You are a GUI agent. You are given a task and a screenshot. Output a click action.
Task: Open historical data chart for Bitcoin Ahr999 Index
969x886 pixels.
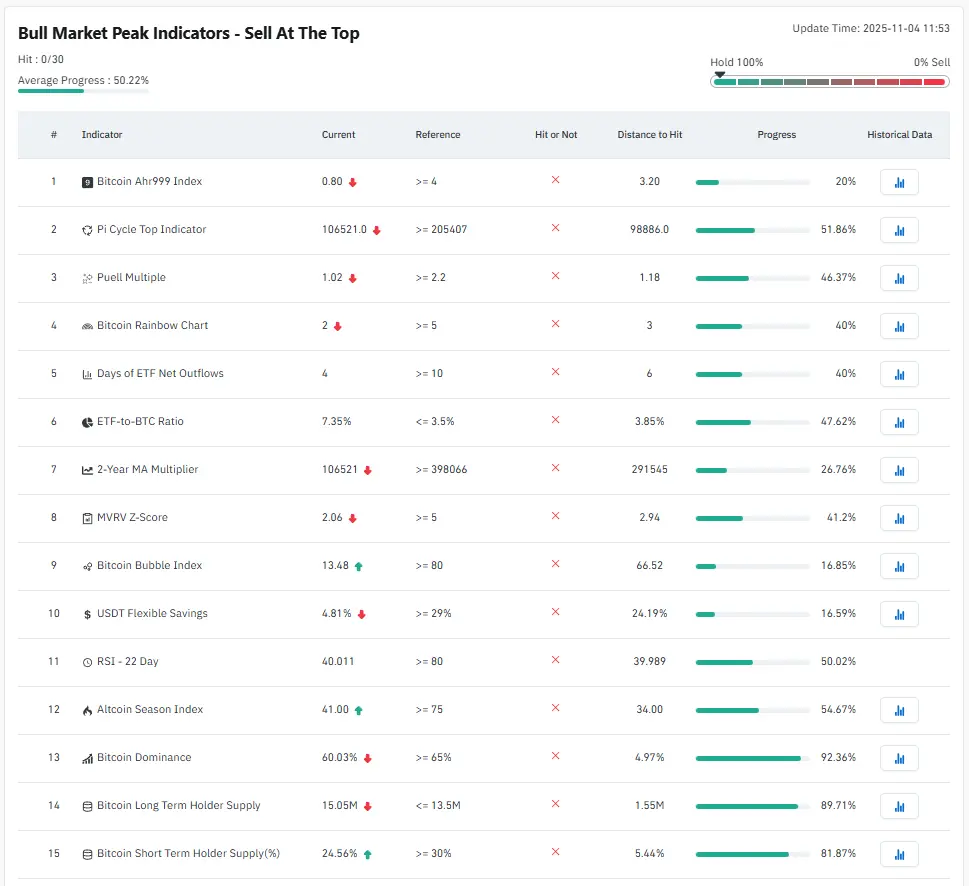[x=899, y=182]
